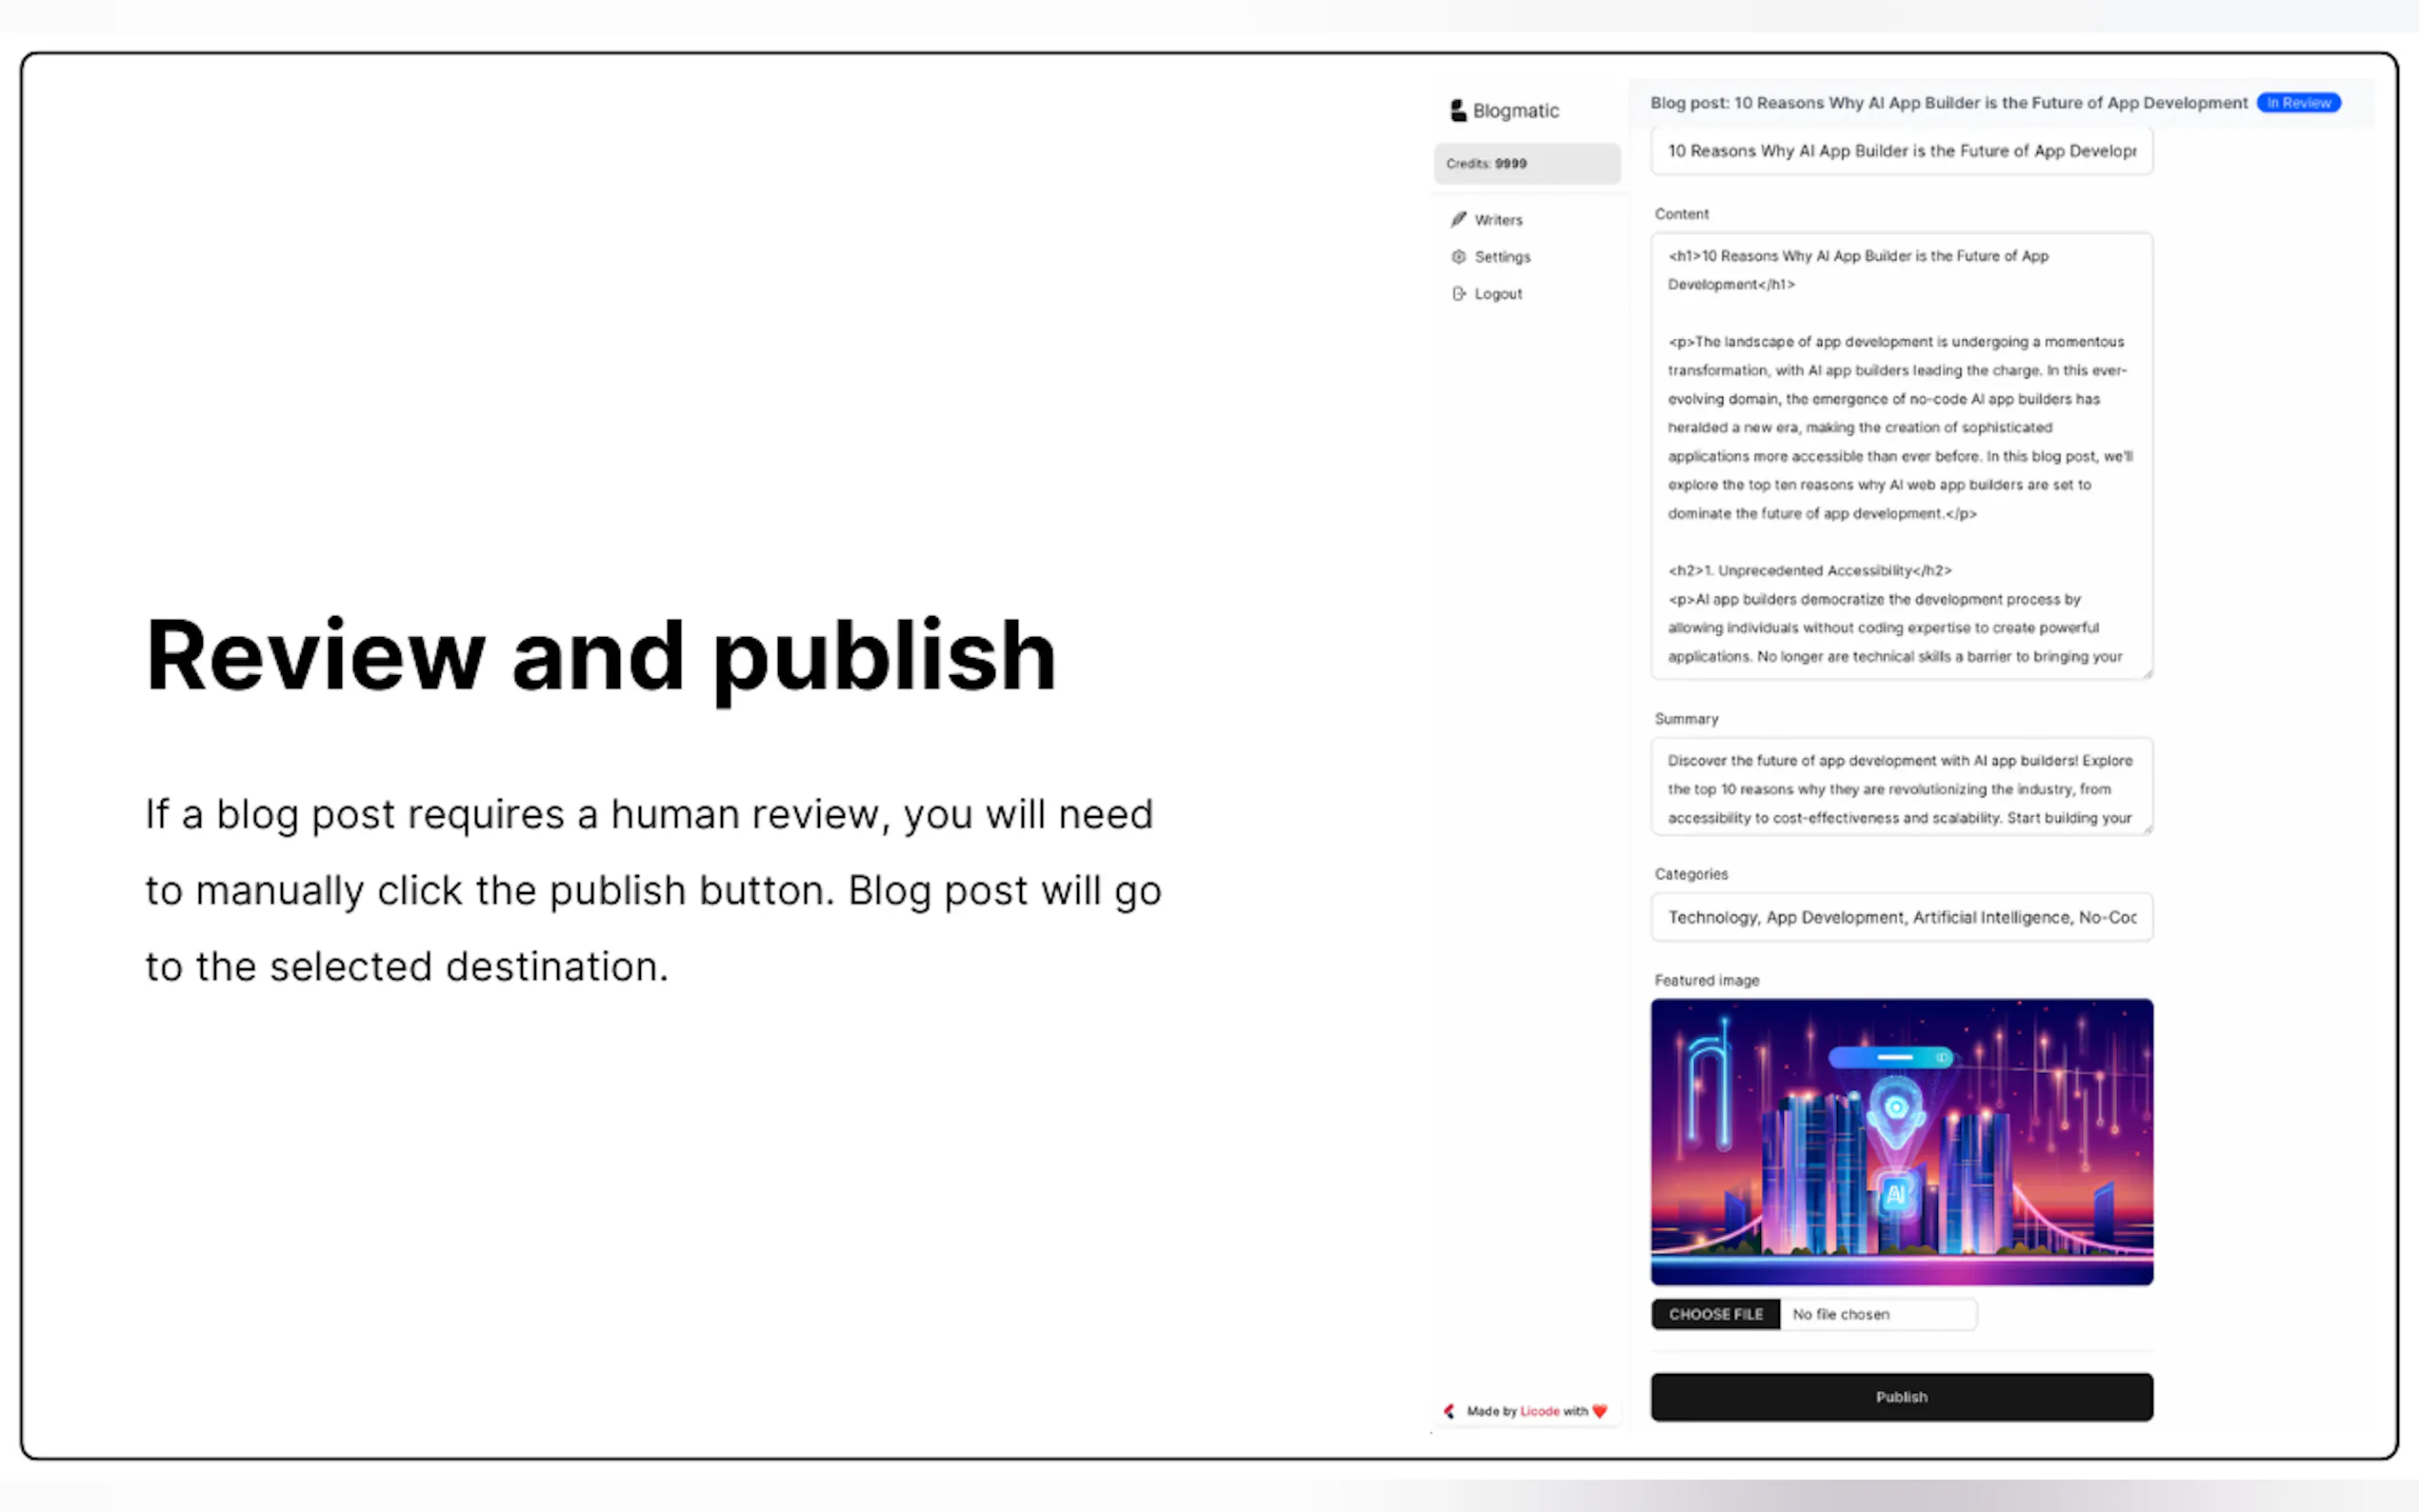Click the Writers feather icon
The height and width of the screenshot is (1512, 2419).
click(1459, 219)
